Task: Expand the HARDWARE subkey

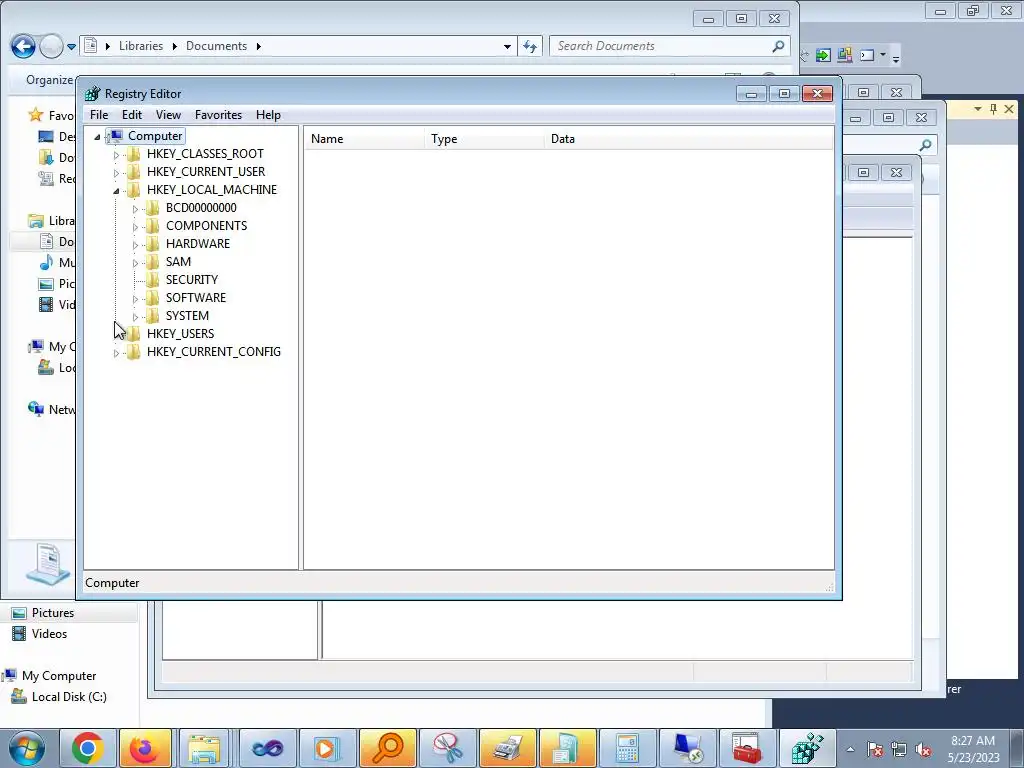Action: pos(135,245)
